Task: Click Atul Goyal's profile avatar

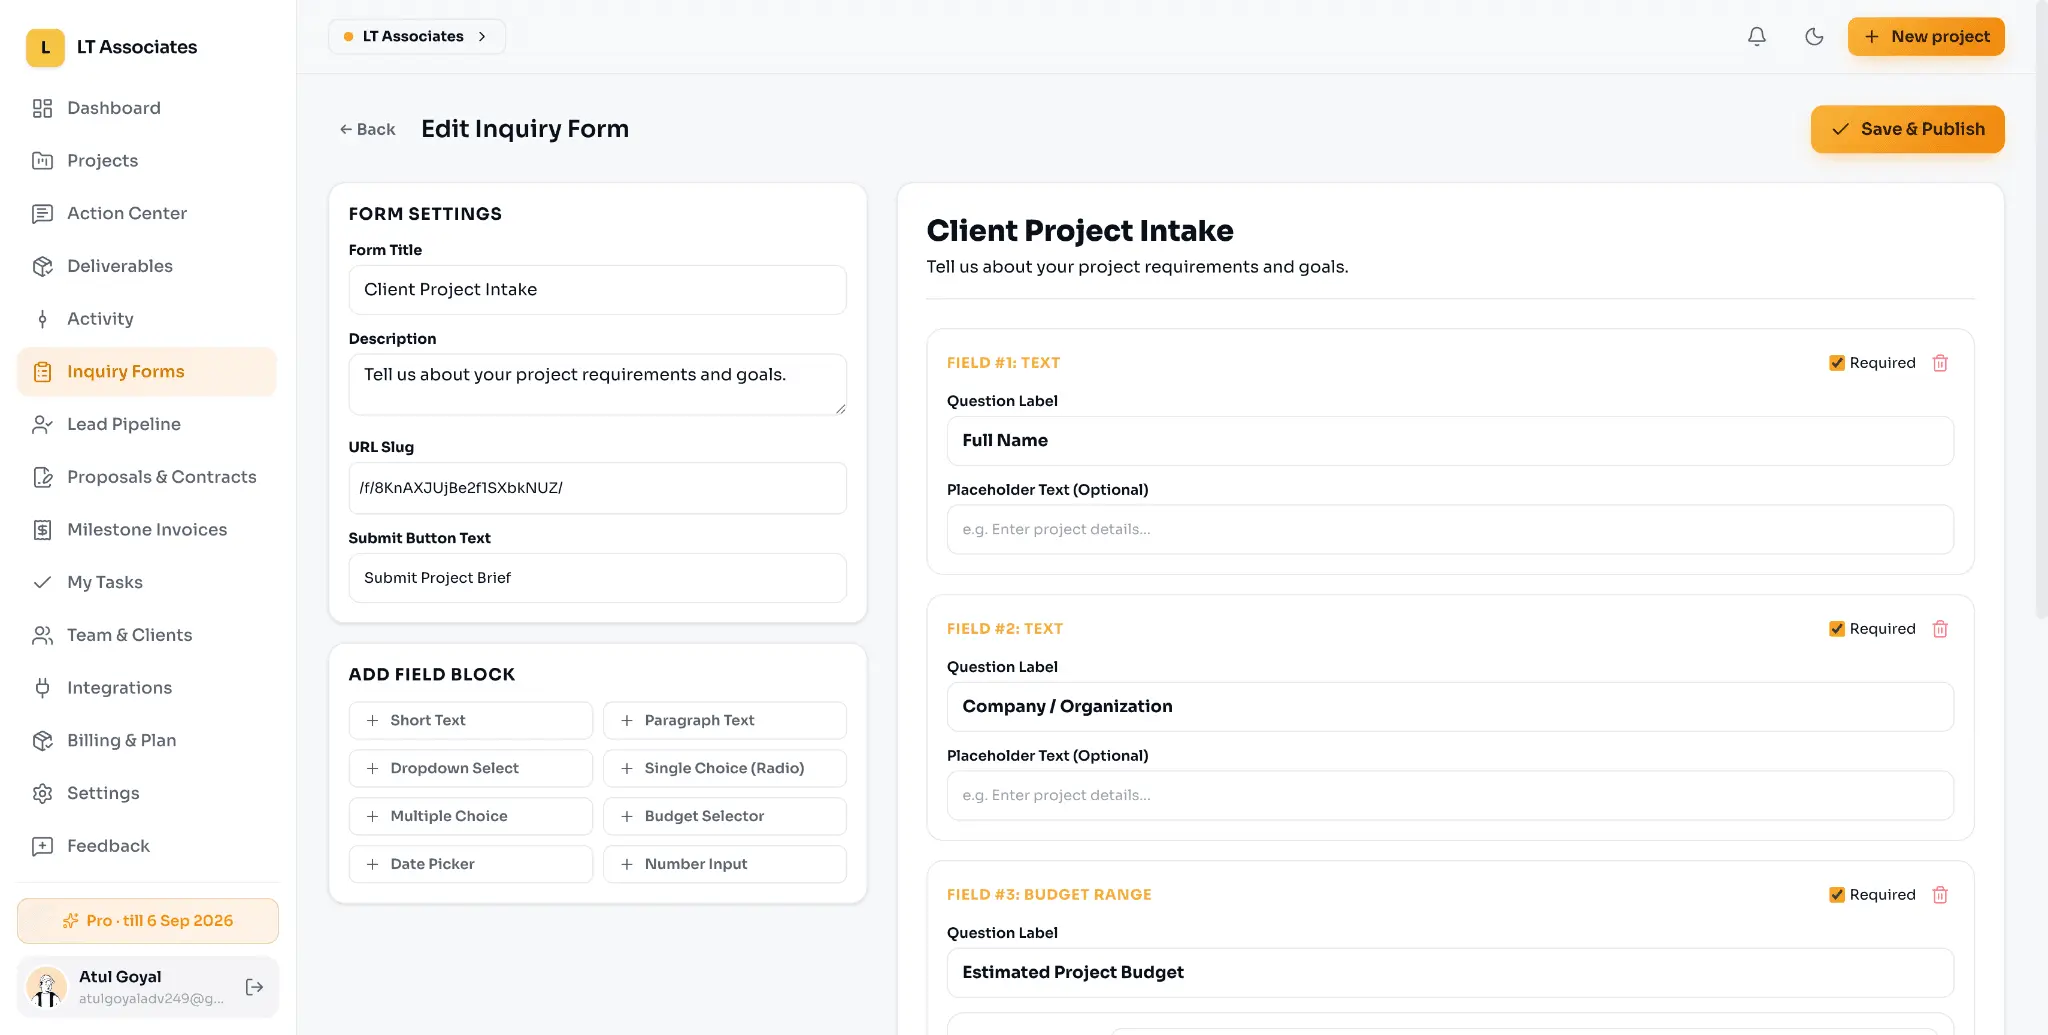Action: (46, 987)
